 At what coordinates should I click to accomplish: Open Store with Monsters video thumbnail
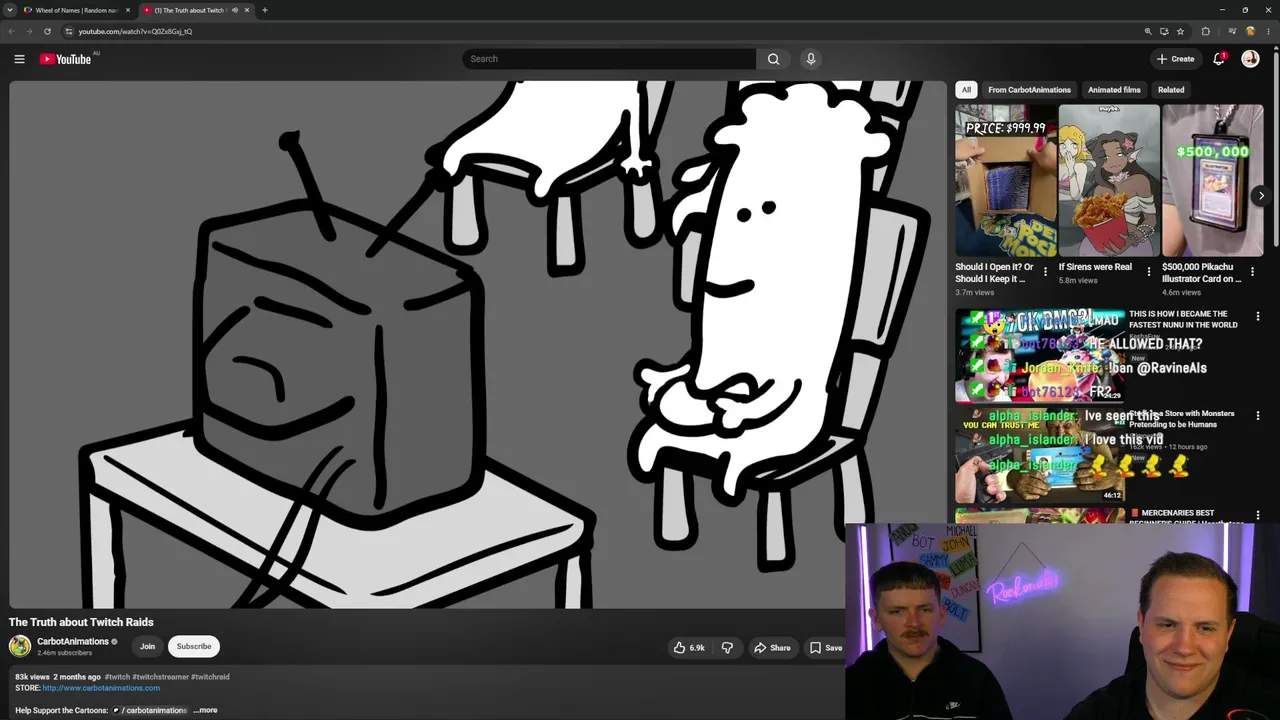(x=1040, y=455)
